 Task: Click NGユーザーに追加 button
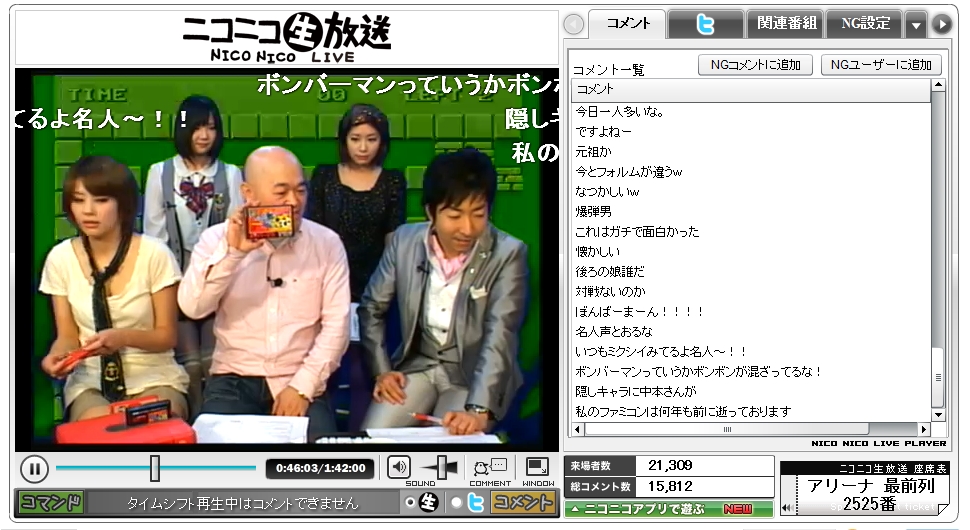(881, 65)
